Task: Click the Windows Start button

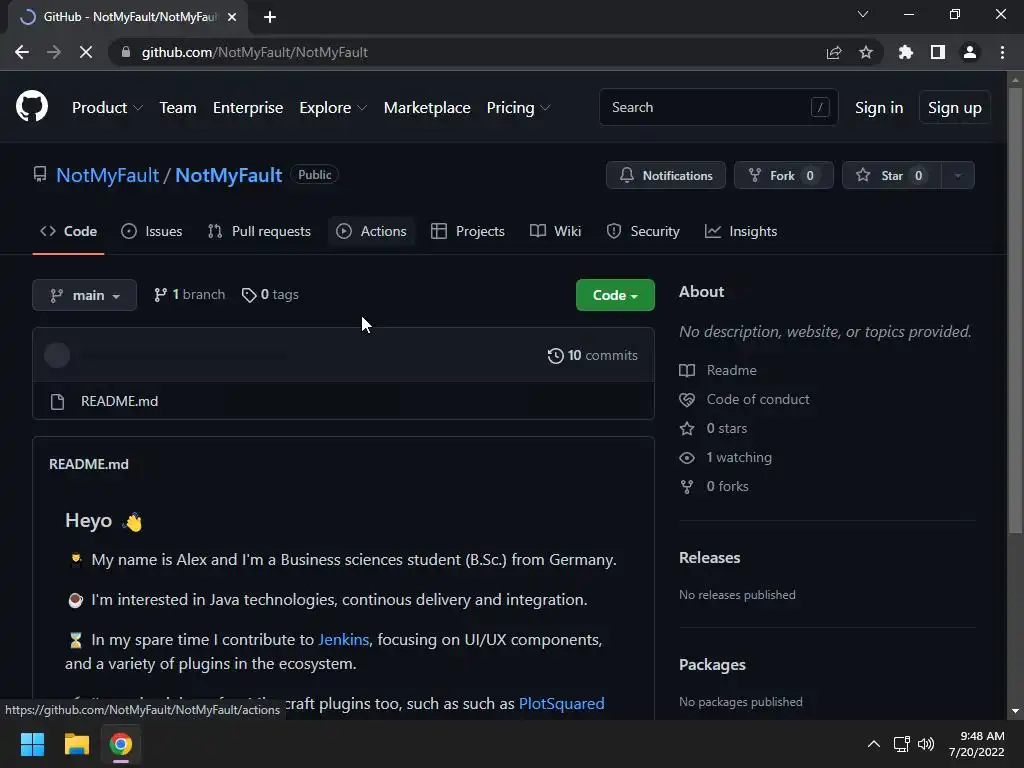Action: coord(32,744)
